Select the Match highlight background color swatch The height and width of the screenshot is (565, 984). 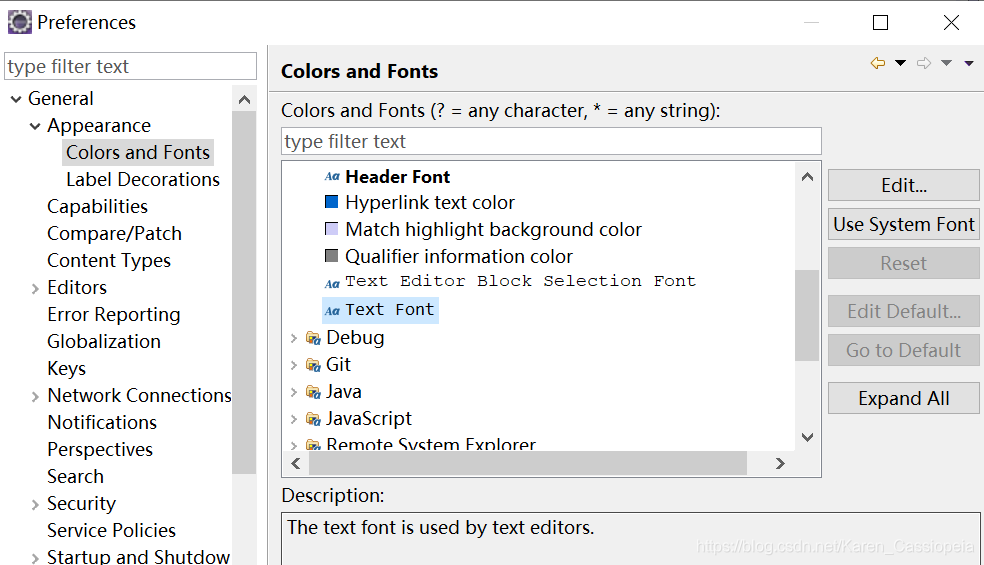coord(332,230)
